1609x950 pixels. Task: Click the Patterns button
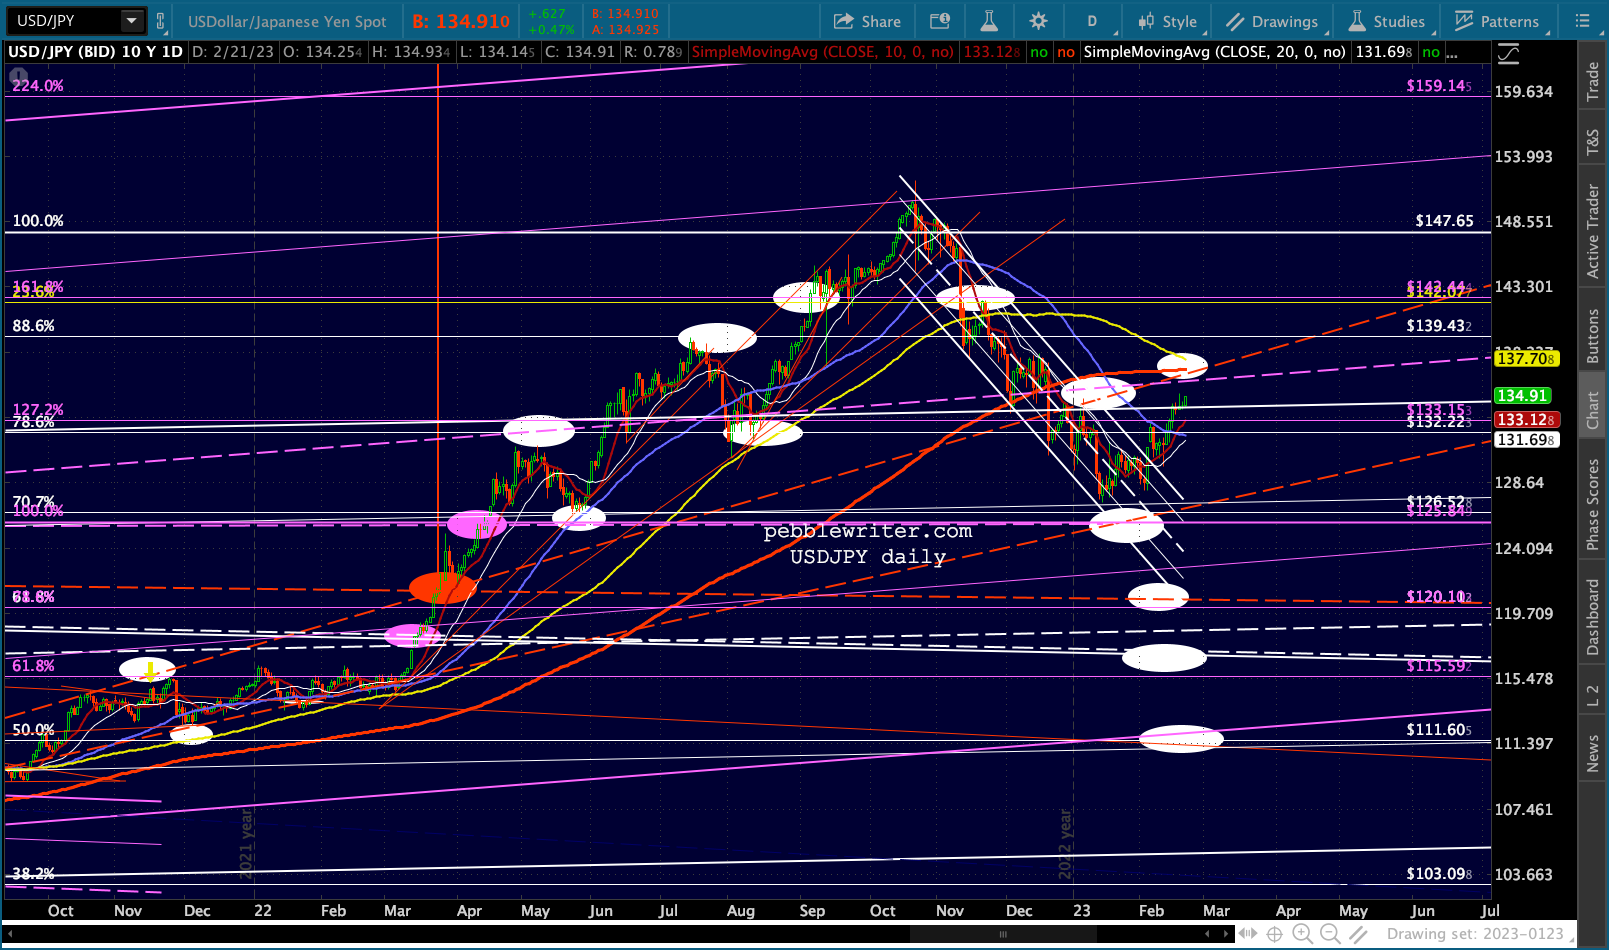(x=1498, y=21)
